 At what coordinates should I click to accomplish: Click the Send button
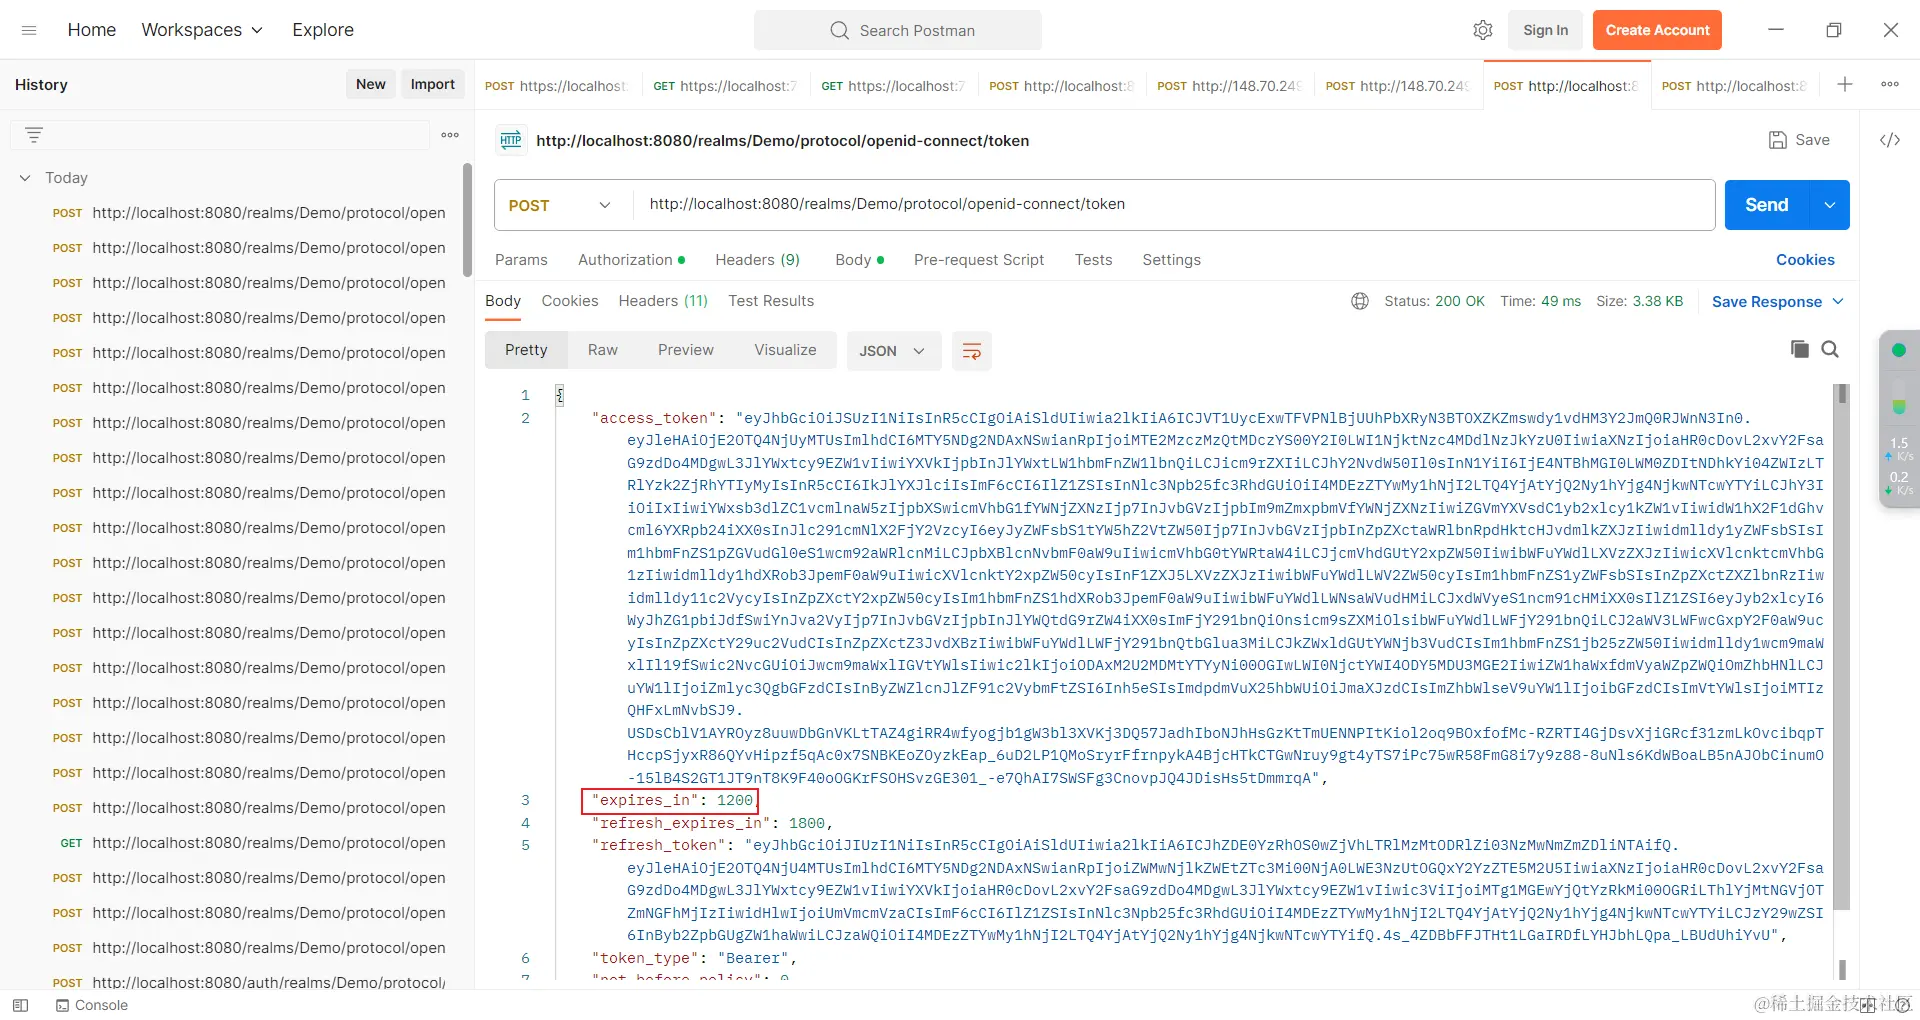tap(1767, 205)
